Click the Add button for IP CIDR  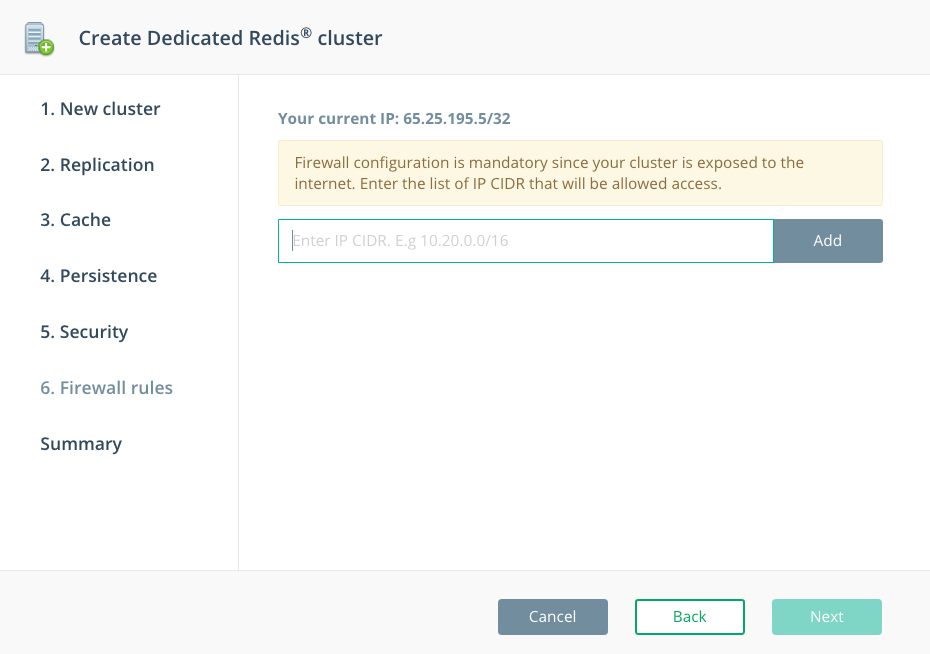click(x=828, y=241)
